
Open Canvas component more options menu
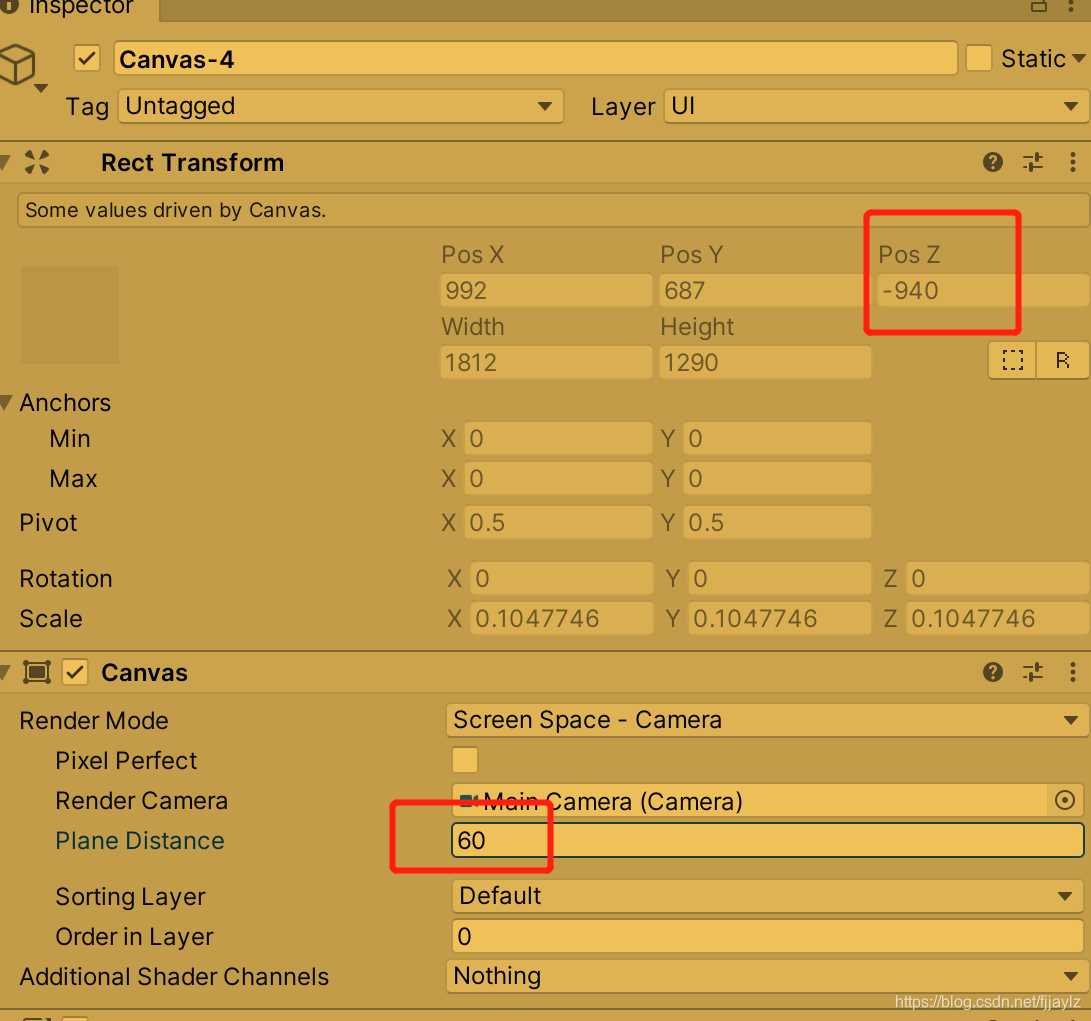click(1073, 672)
